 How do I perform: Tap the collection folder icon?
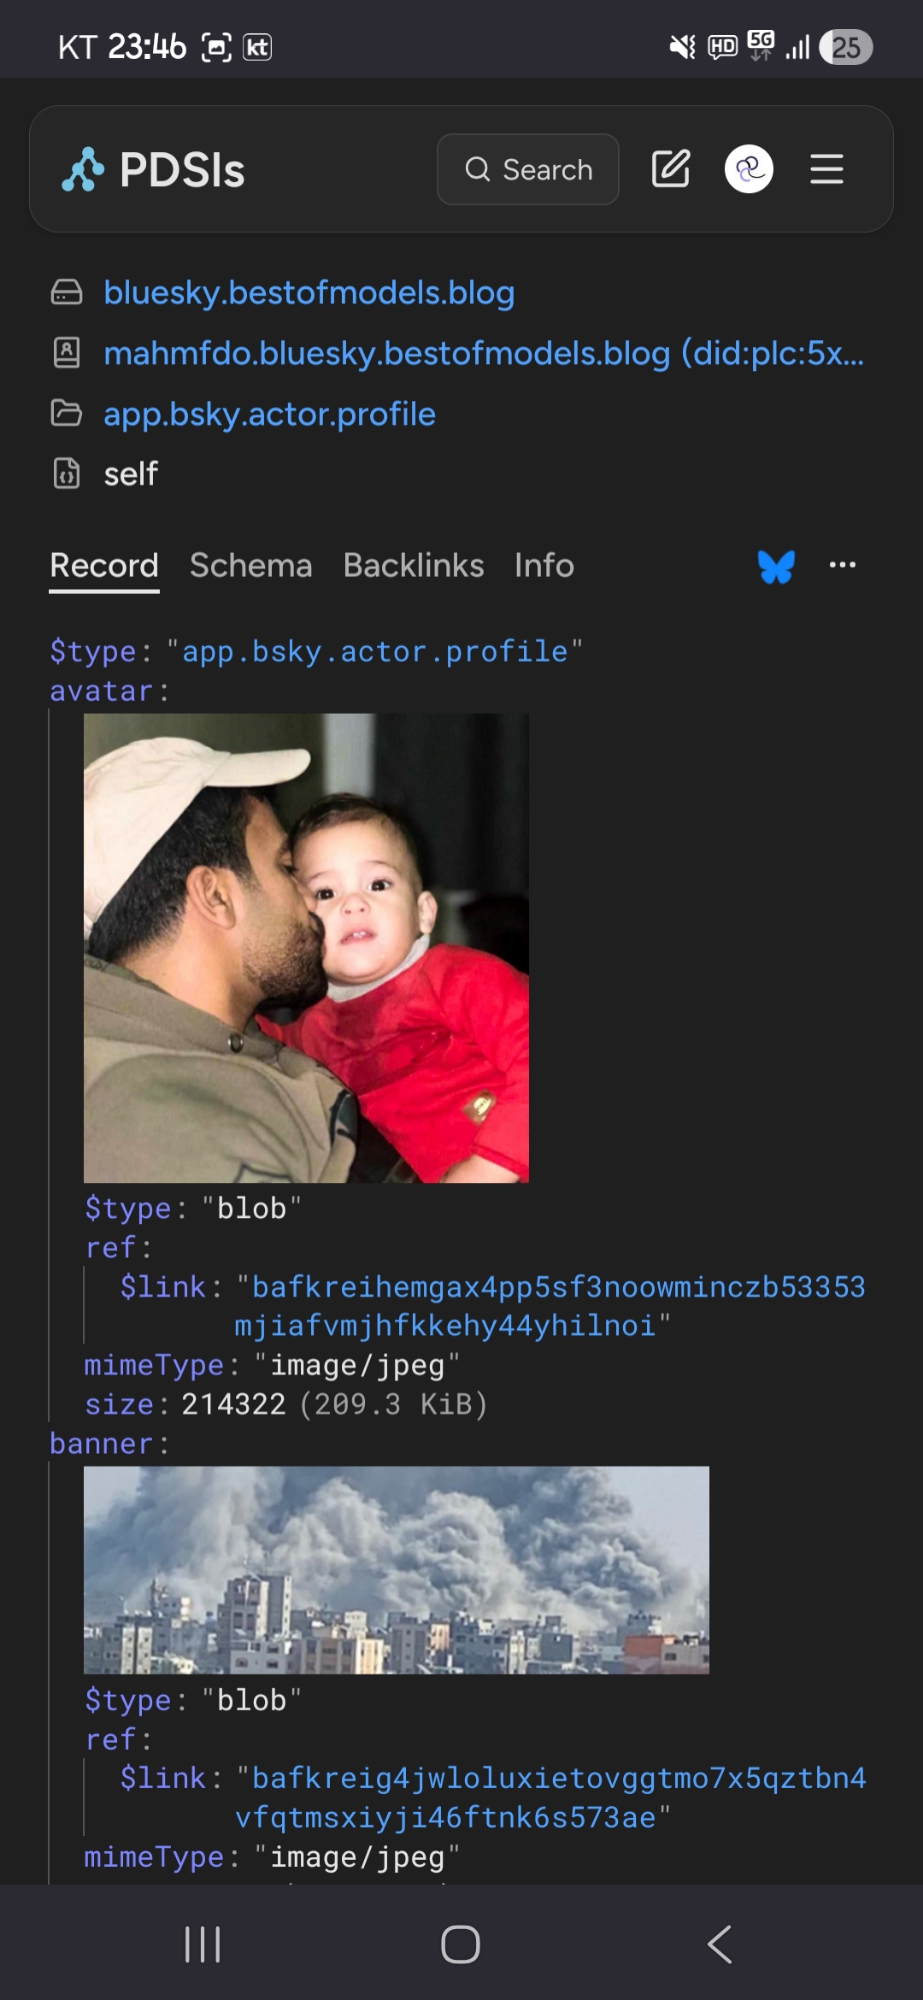[67, 413]
